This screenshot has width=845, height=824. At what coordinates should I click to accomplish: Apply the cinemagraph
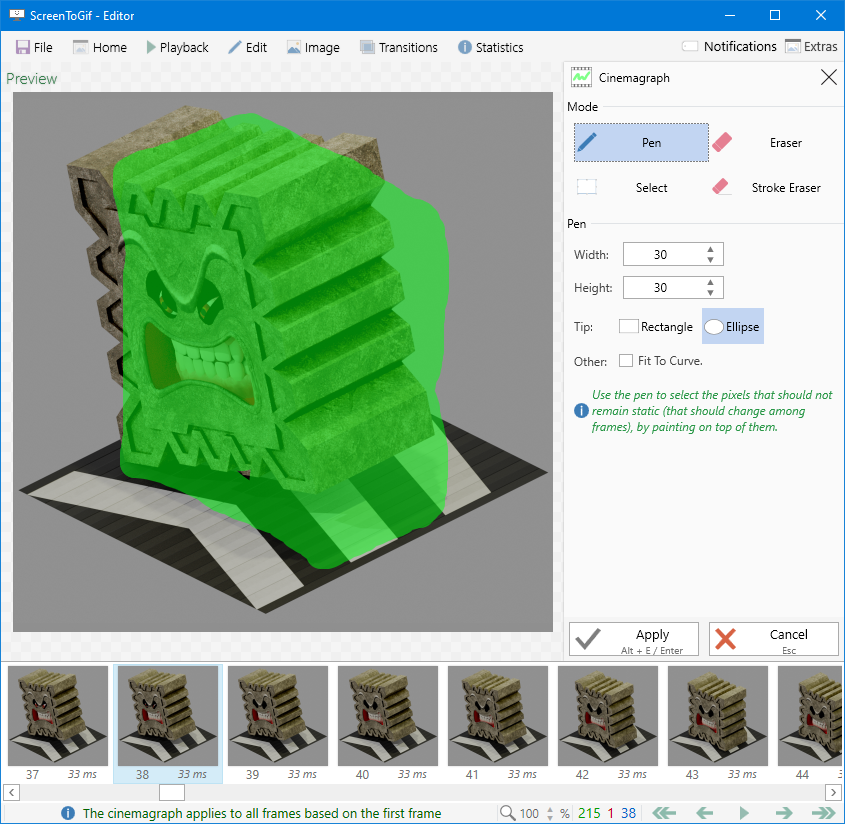(634, 639)
